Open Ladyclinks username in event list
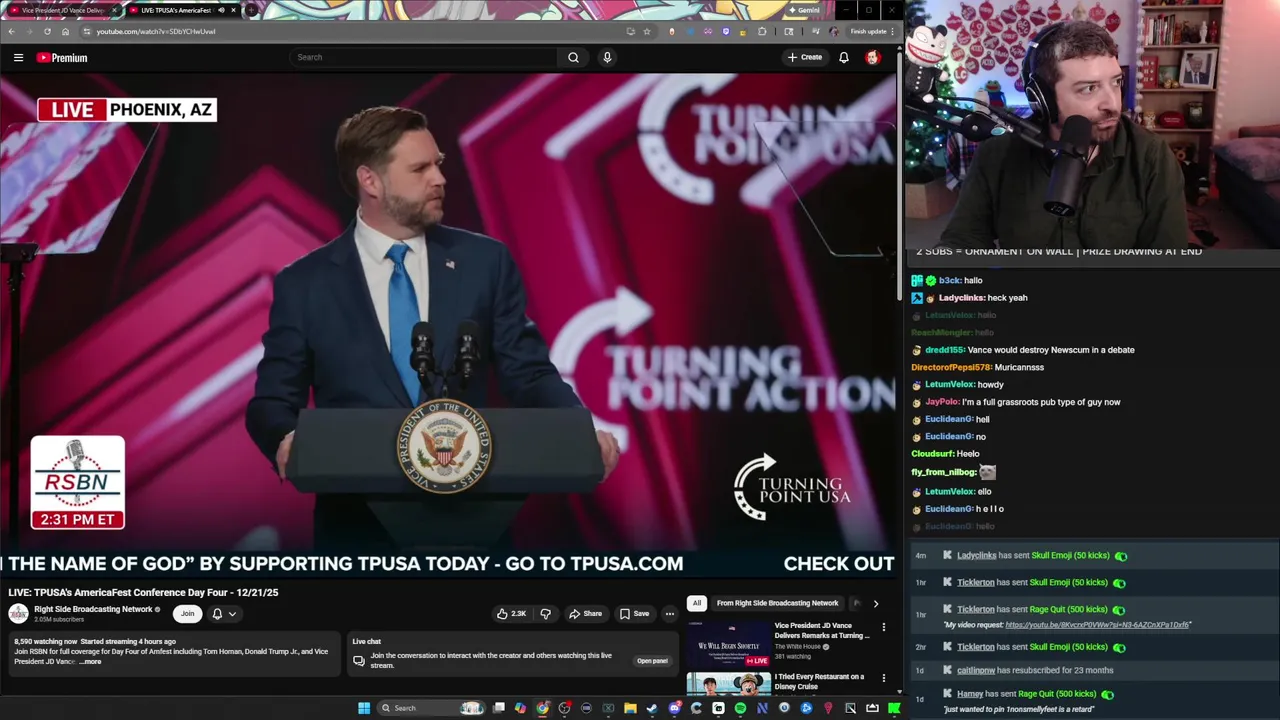The image size is (1280, 720). 976,556
